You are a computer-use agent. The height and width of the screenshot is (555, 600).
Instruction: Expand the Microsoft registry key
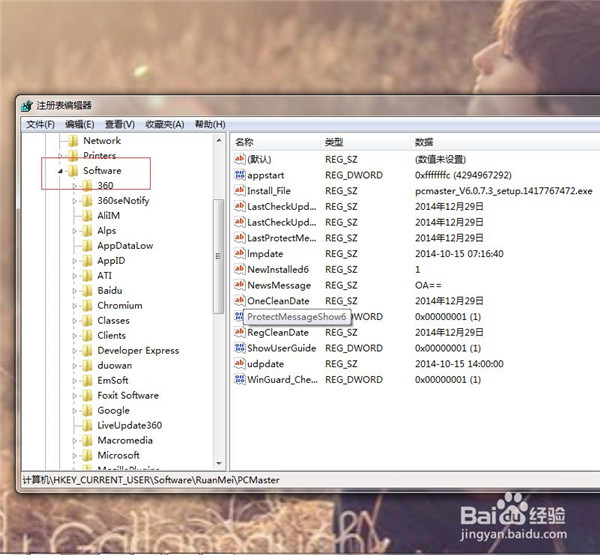[x=74, y=456]
